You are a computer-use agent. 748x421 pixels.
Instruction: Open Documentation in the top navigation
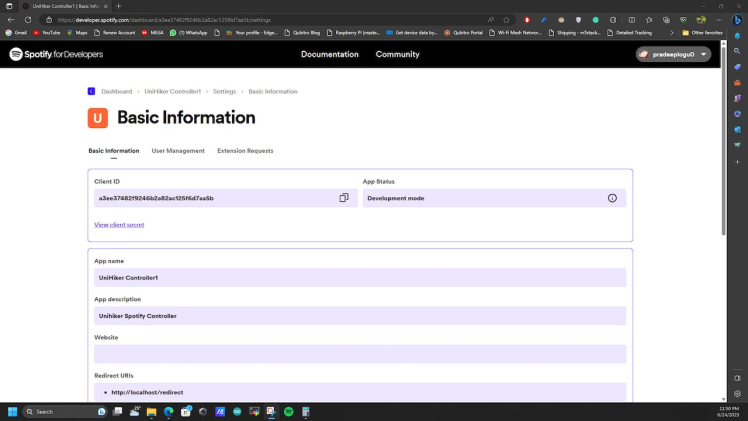[329, 54]
